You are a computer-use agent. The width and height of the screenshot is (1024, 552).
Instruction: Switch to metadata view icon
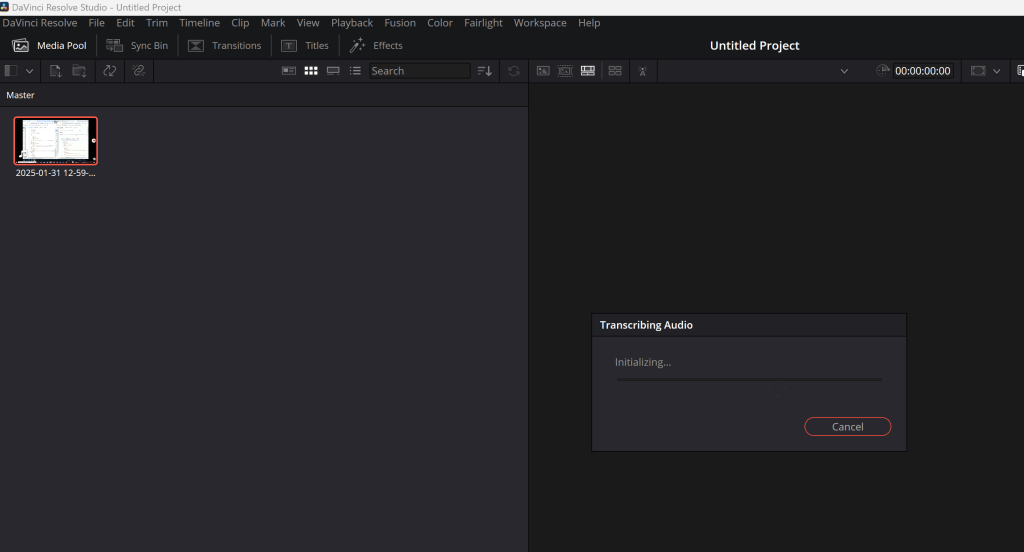coord(289,71)
